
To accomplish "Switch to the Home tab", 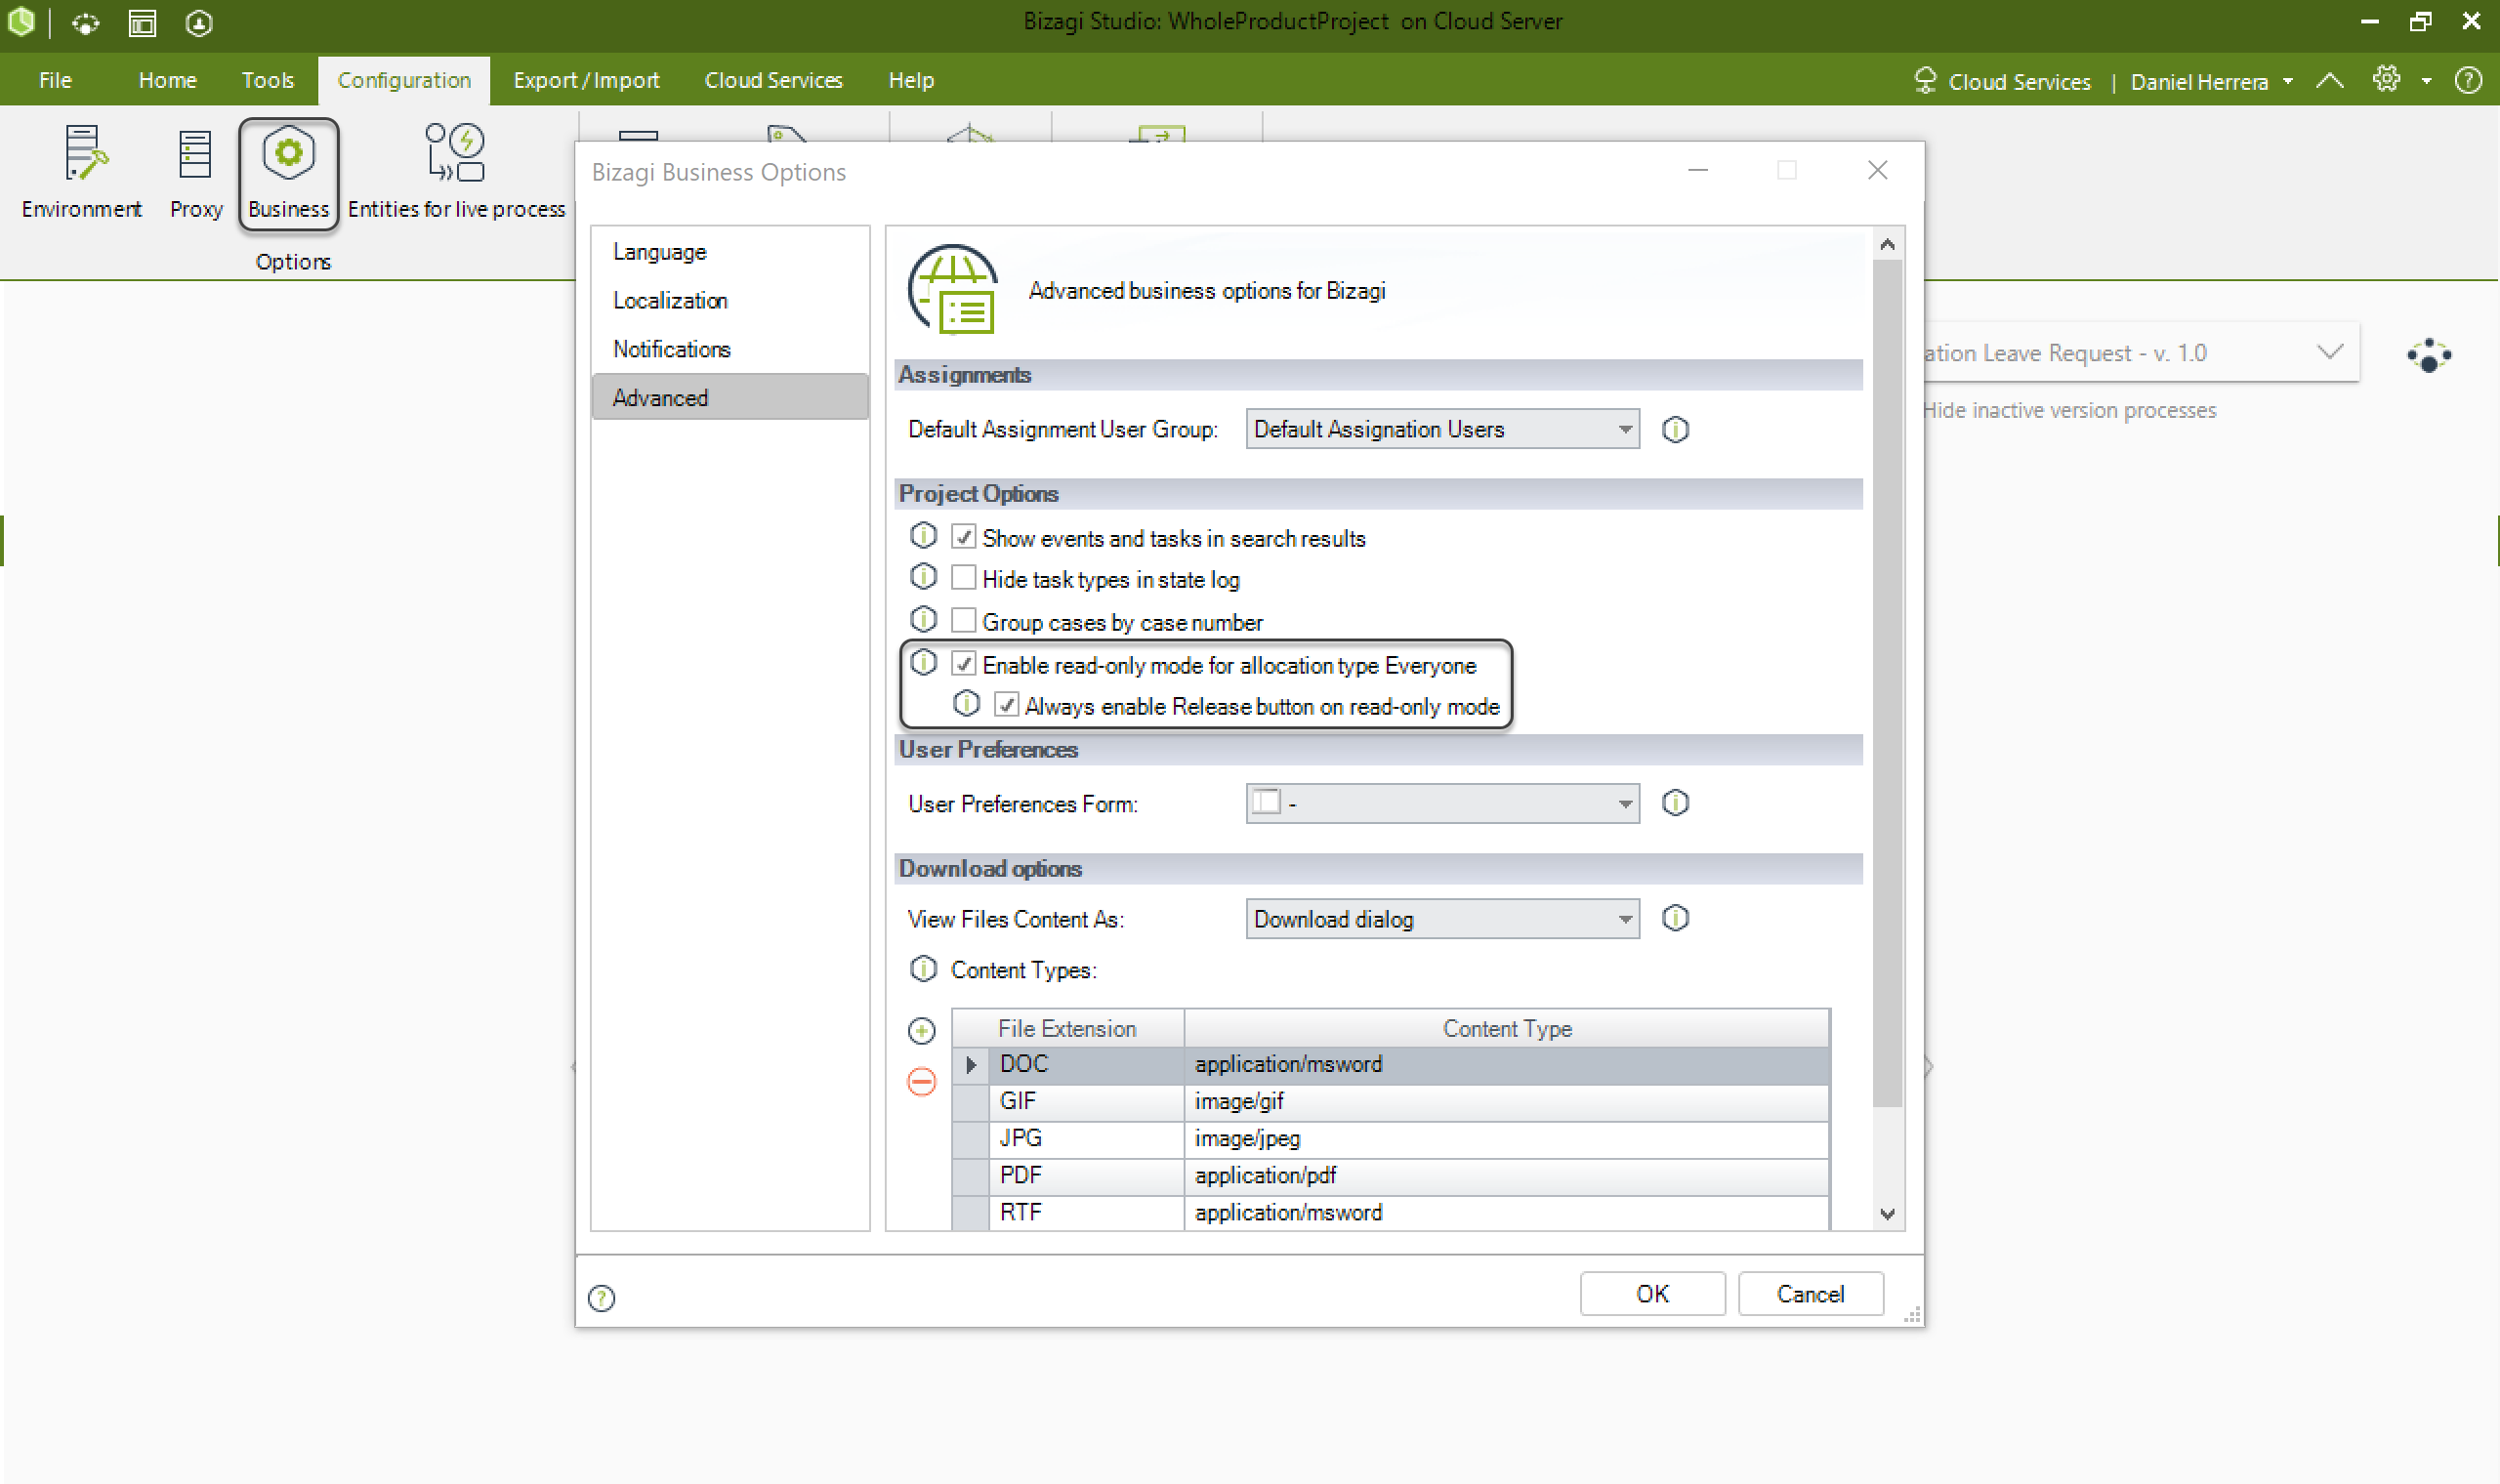I will pos(167,80).
